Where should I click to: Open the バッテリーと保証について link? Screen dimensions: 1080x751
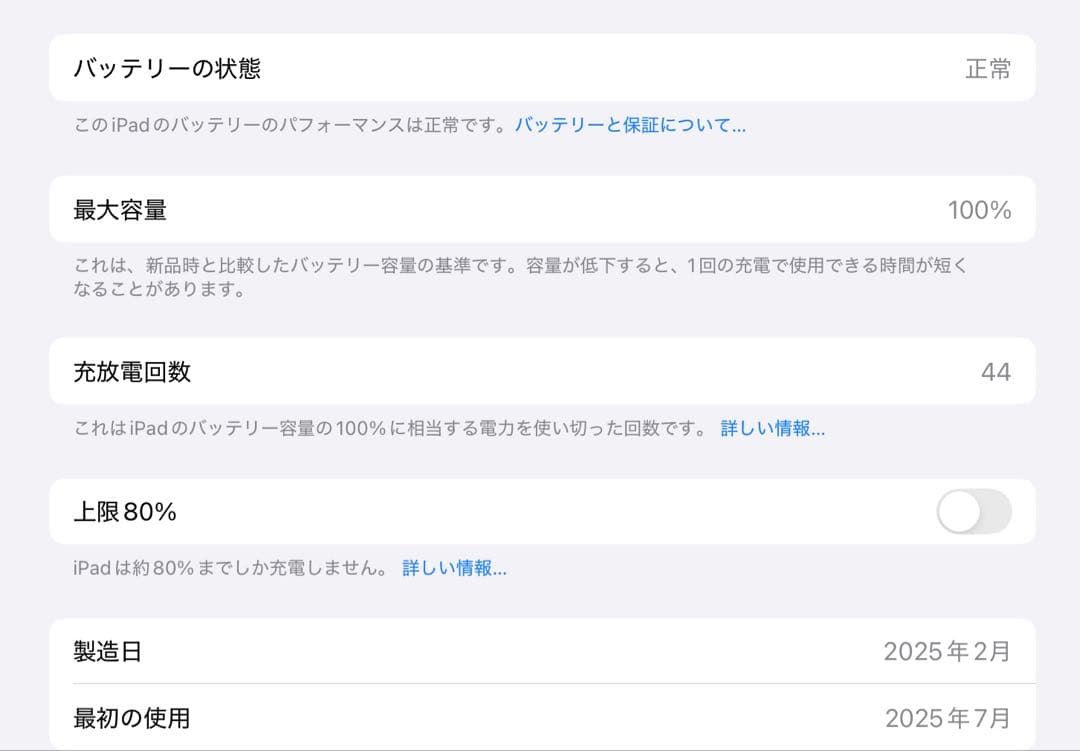pos(630,124)
